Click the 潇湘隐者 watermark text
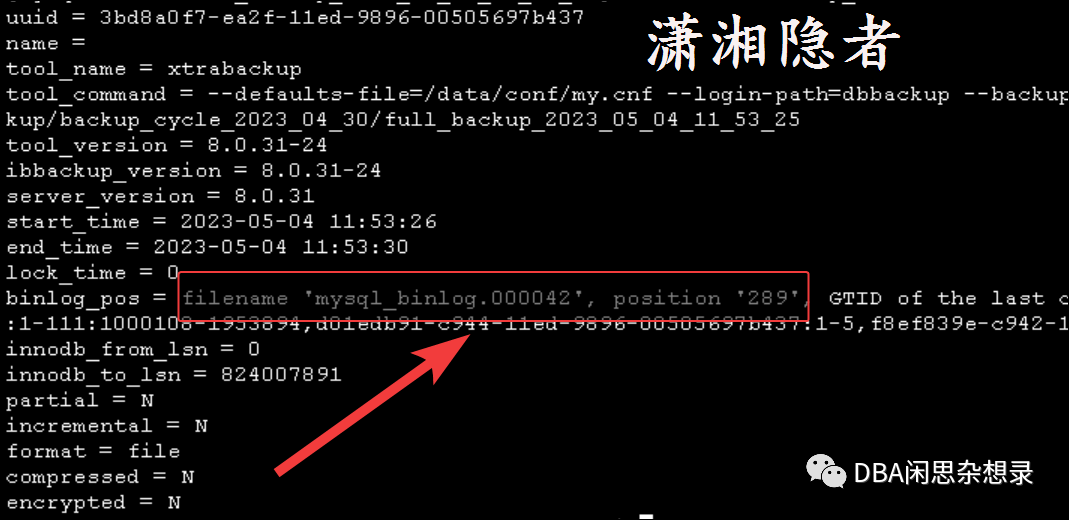1069x520 pixels. click(x=773, y=44)
